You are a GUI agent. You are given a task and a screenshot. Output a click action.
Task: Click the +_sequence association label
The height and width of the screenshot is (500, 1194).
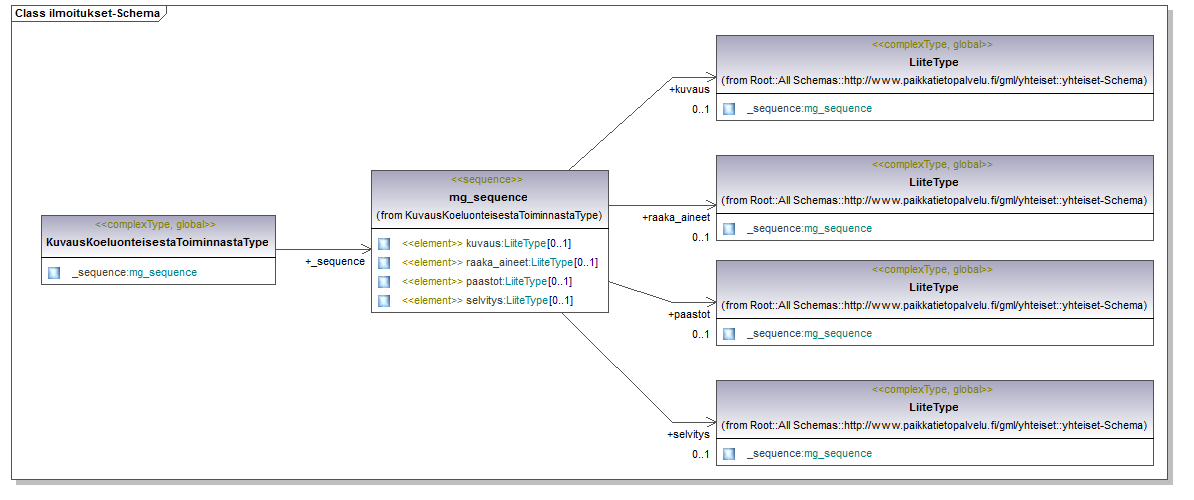pos(335,262)
